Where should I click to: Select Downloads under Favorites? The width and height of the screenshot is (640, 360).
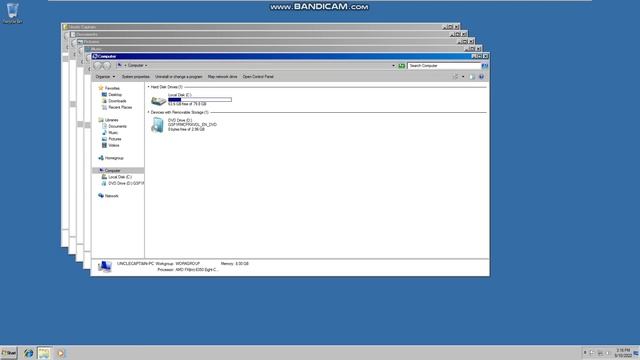tap(117, 101)
